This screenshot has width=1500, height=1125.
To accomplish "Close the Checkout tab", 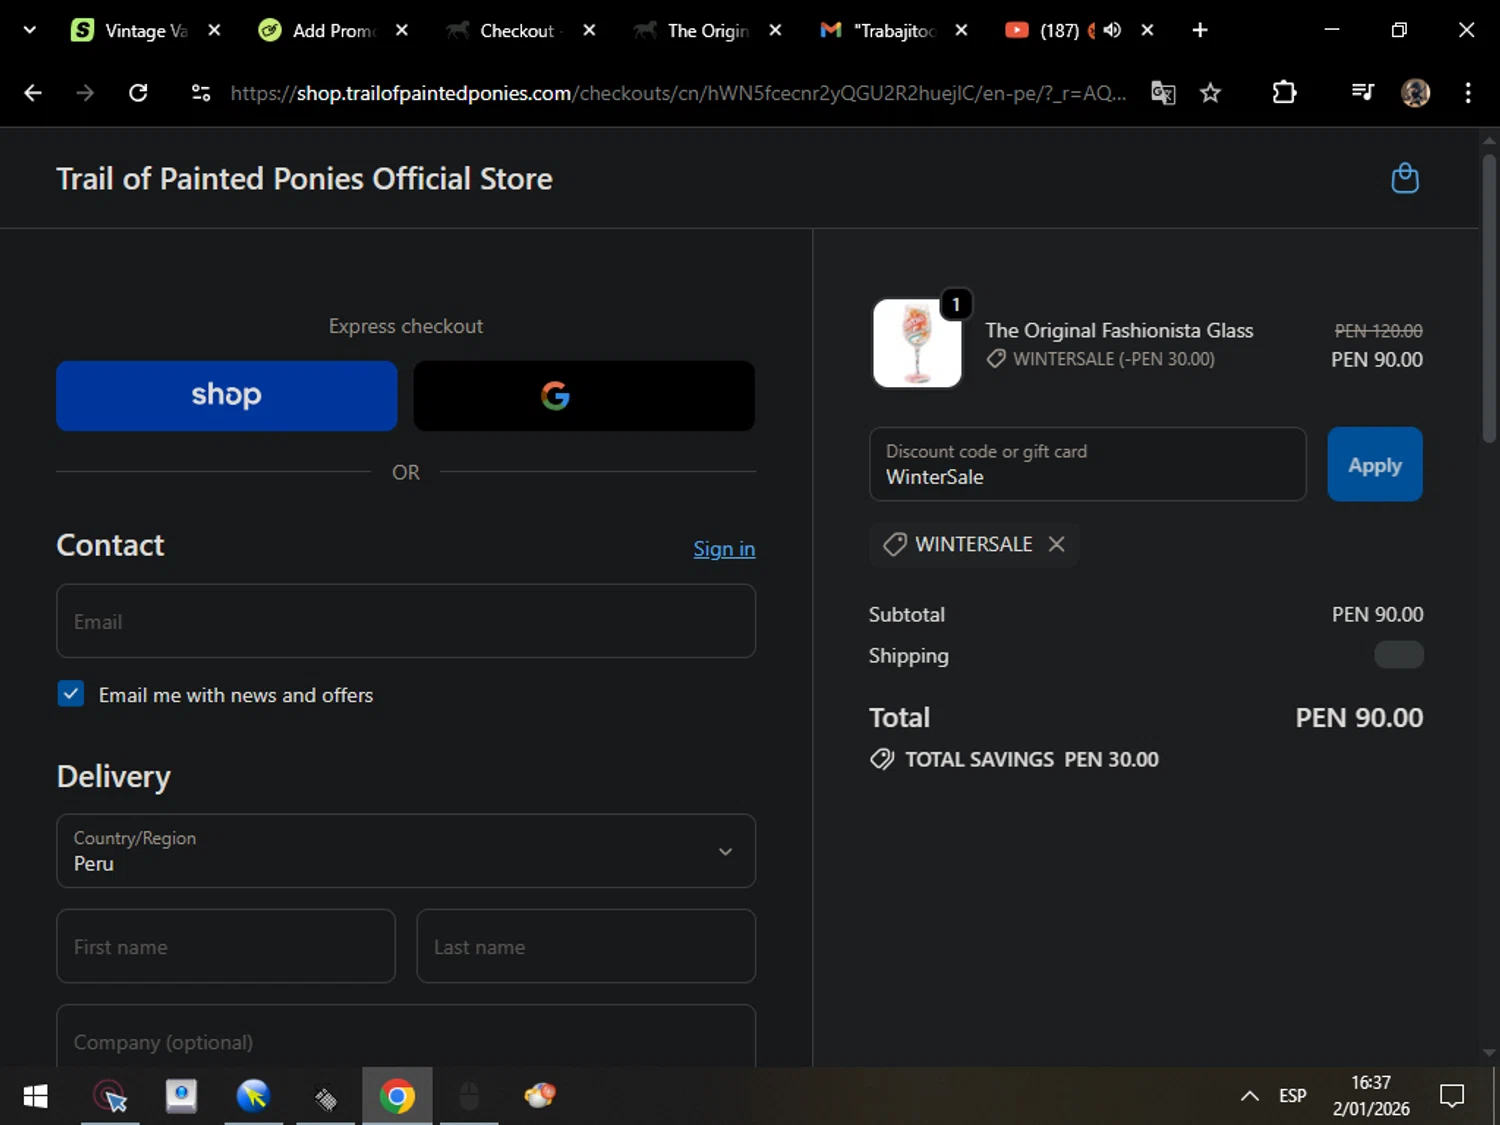I will pos(589,30).
